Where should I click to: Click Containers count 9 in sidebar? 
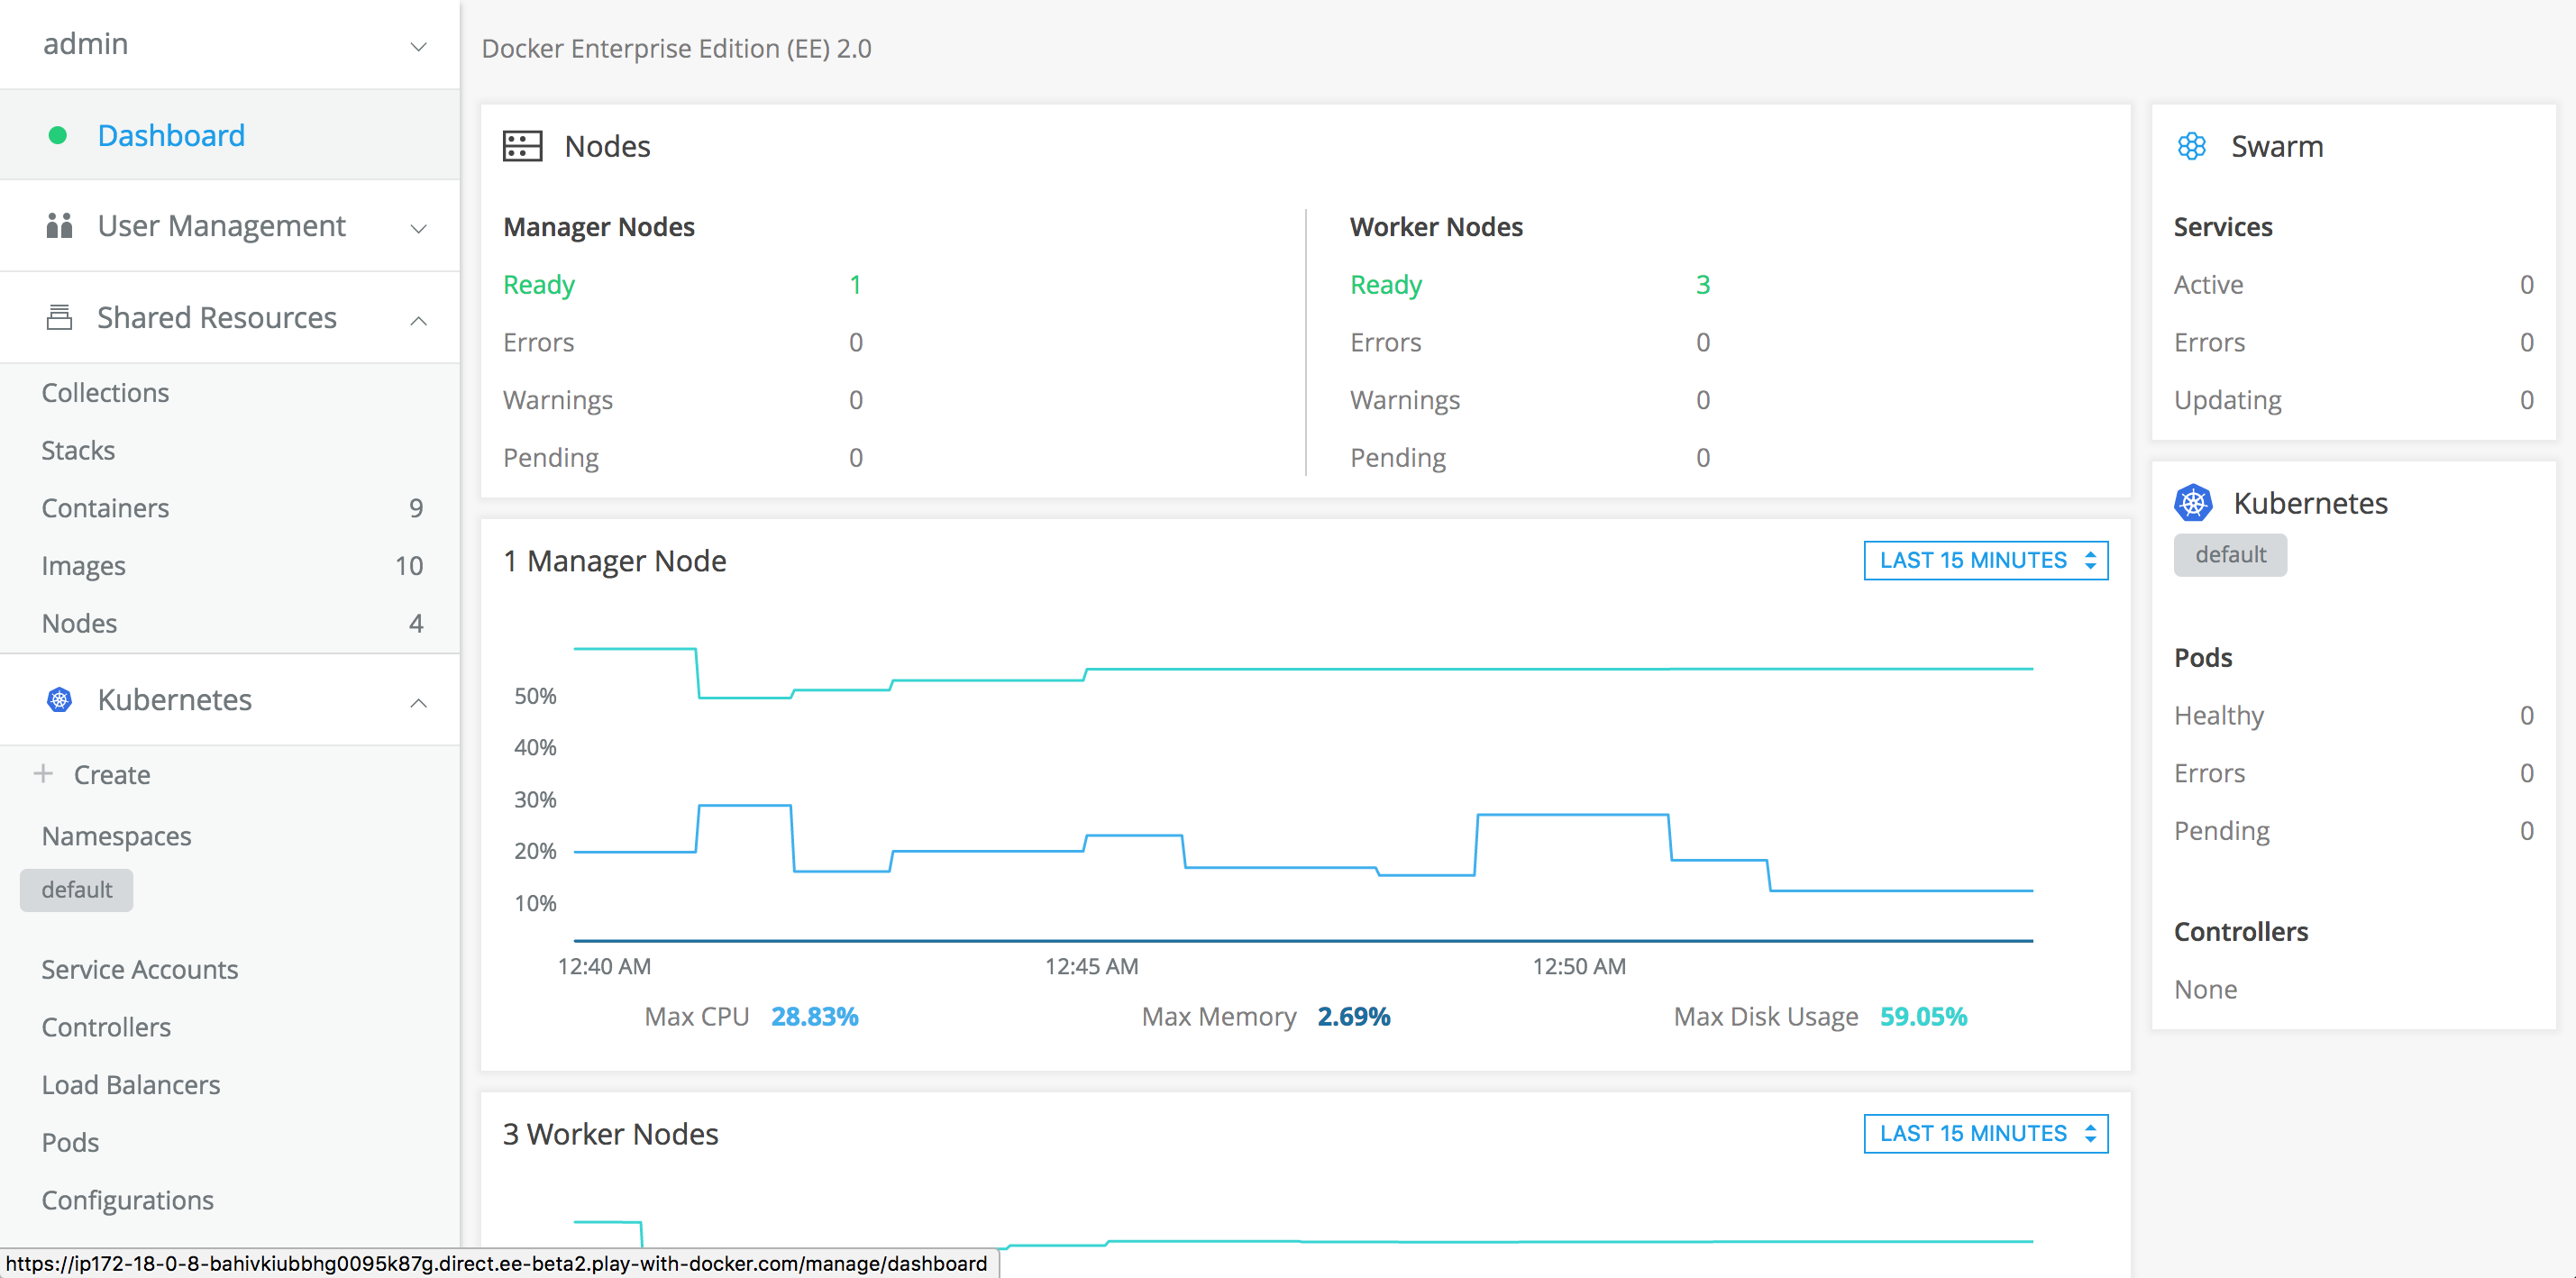pyautogui.click(x=416, y=508)
